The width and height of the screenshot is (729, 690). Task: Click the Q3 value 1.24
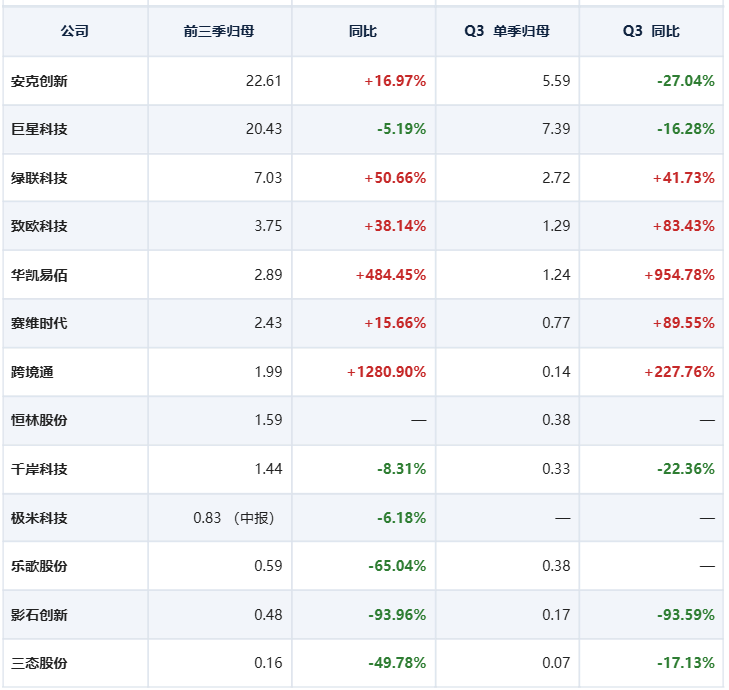[556, 275]
